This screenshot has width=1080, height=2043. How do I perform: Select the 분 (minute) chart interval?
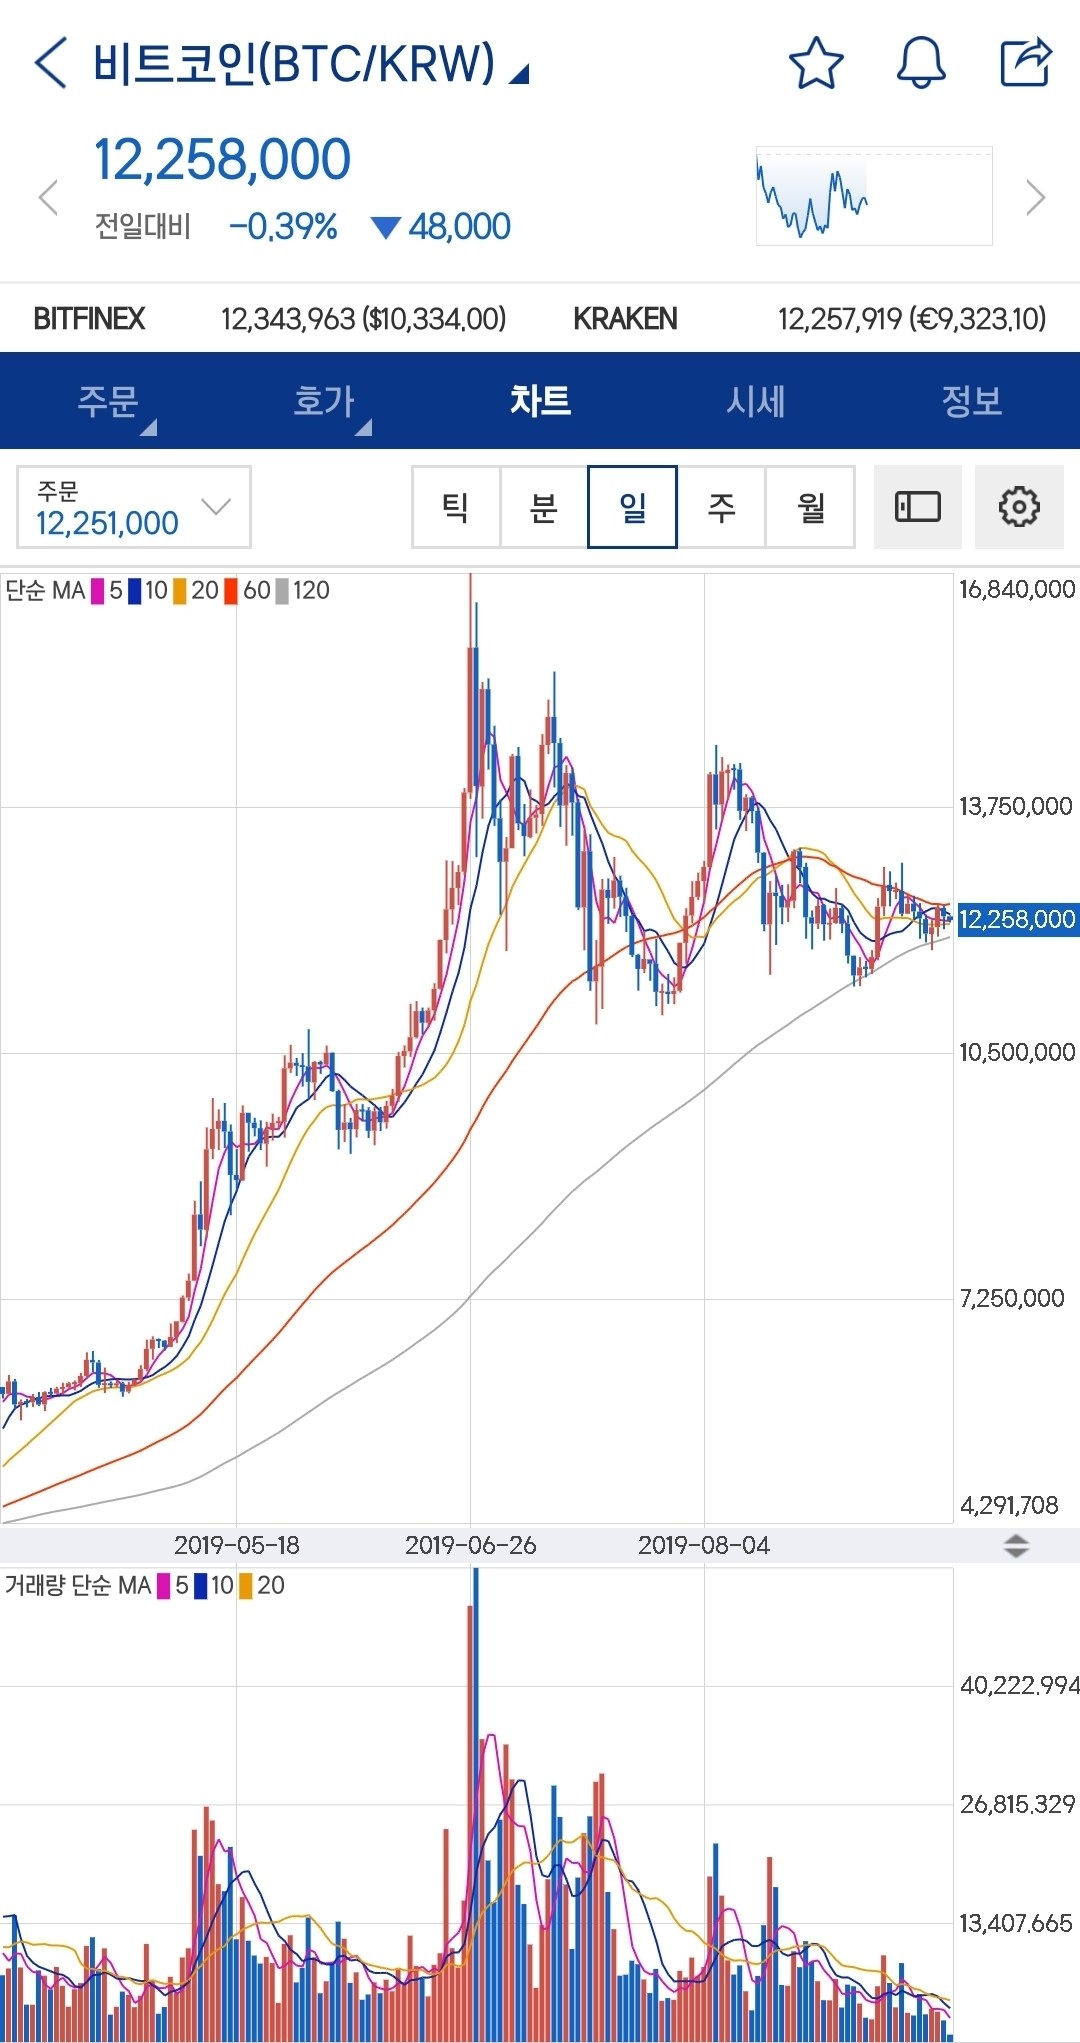click(543, 507)
